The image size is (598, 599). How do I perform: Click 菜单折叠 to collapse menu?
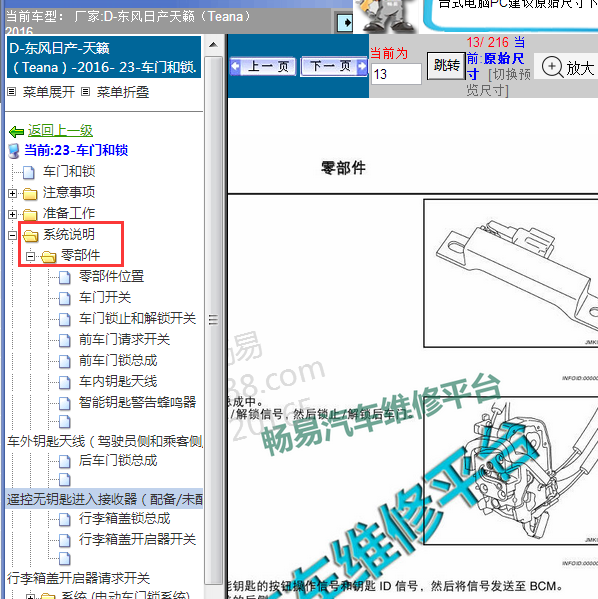[123, 92]
